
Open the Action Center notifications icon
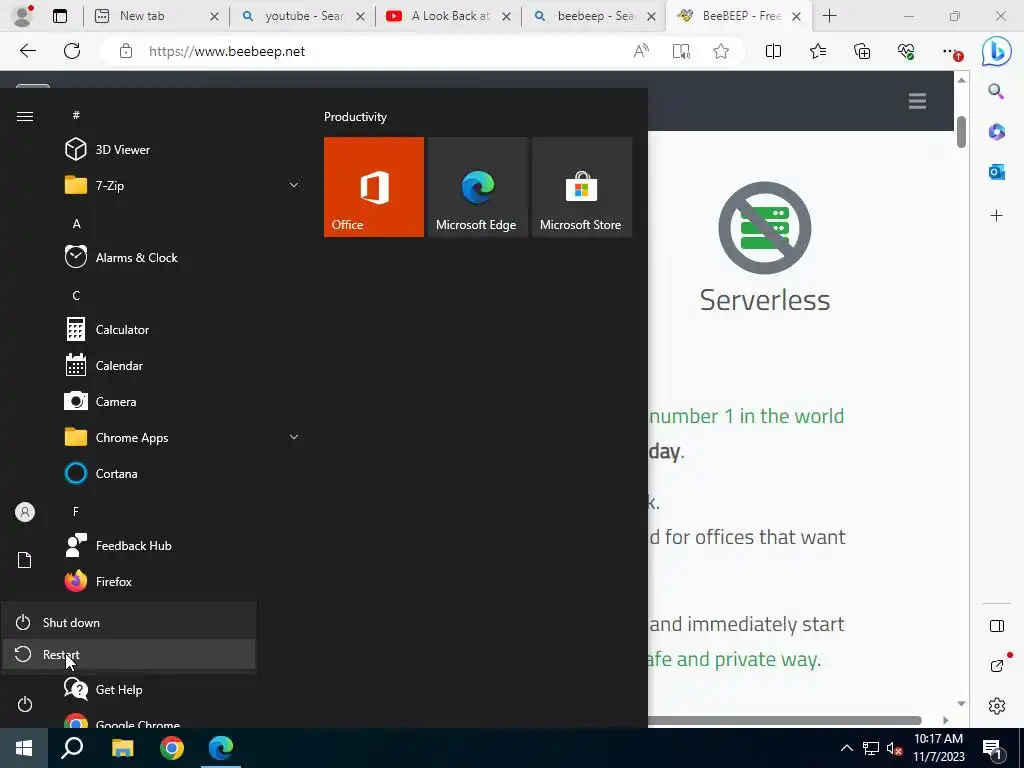992,748
